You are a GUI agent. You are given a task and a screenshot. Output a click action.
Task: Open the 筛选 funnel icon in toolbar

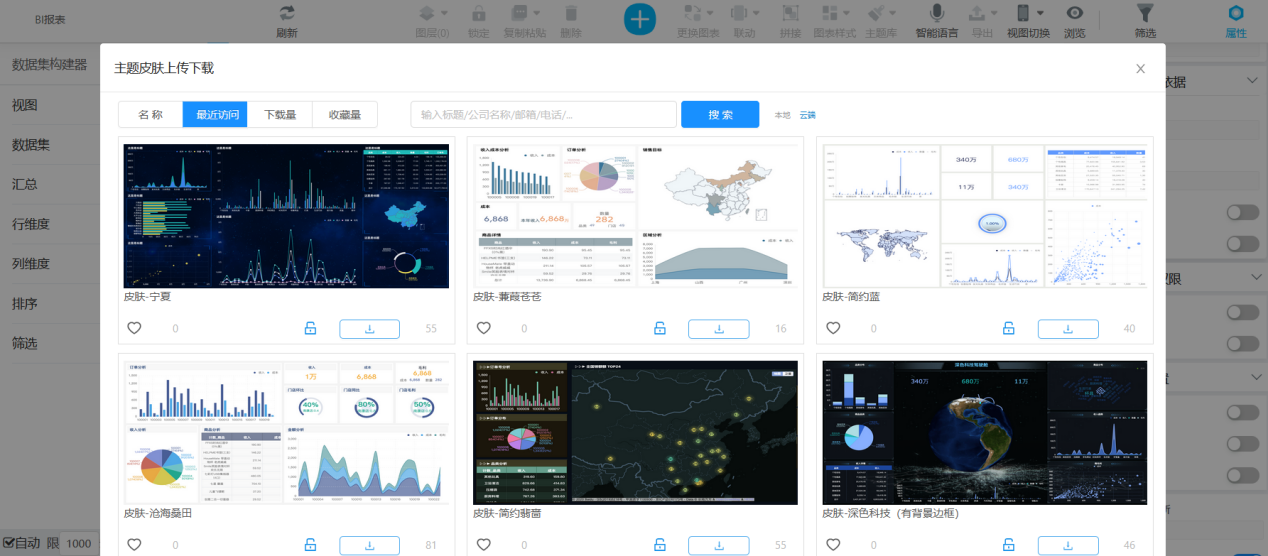point(1146,13)
